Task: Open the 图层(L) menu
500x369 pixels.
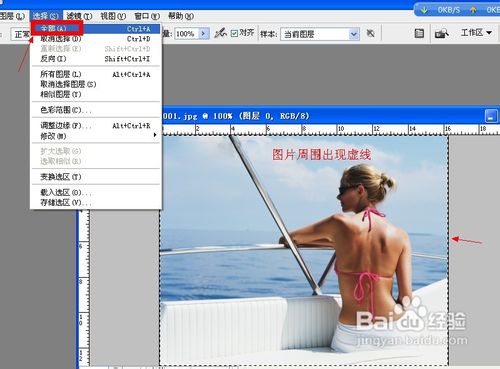Action: click(x=12, y=16)
